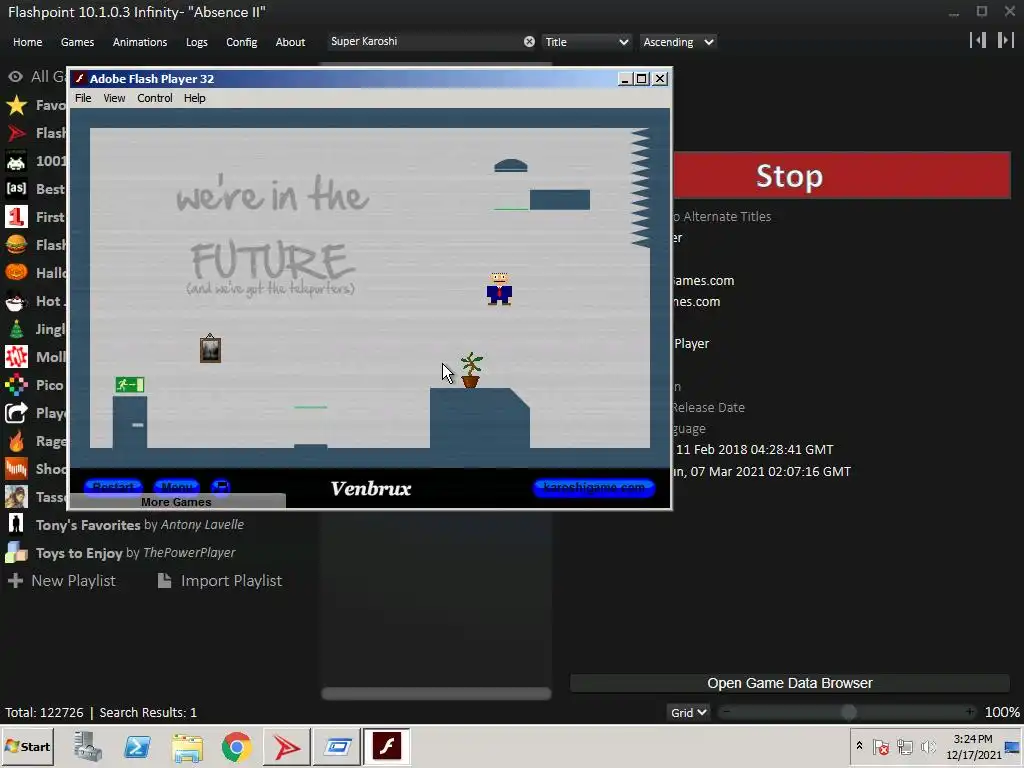Switch to Flash Player taskbar button
The image size is (1024, 768).
click(387, 746)
